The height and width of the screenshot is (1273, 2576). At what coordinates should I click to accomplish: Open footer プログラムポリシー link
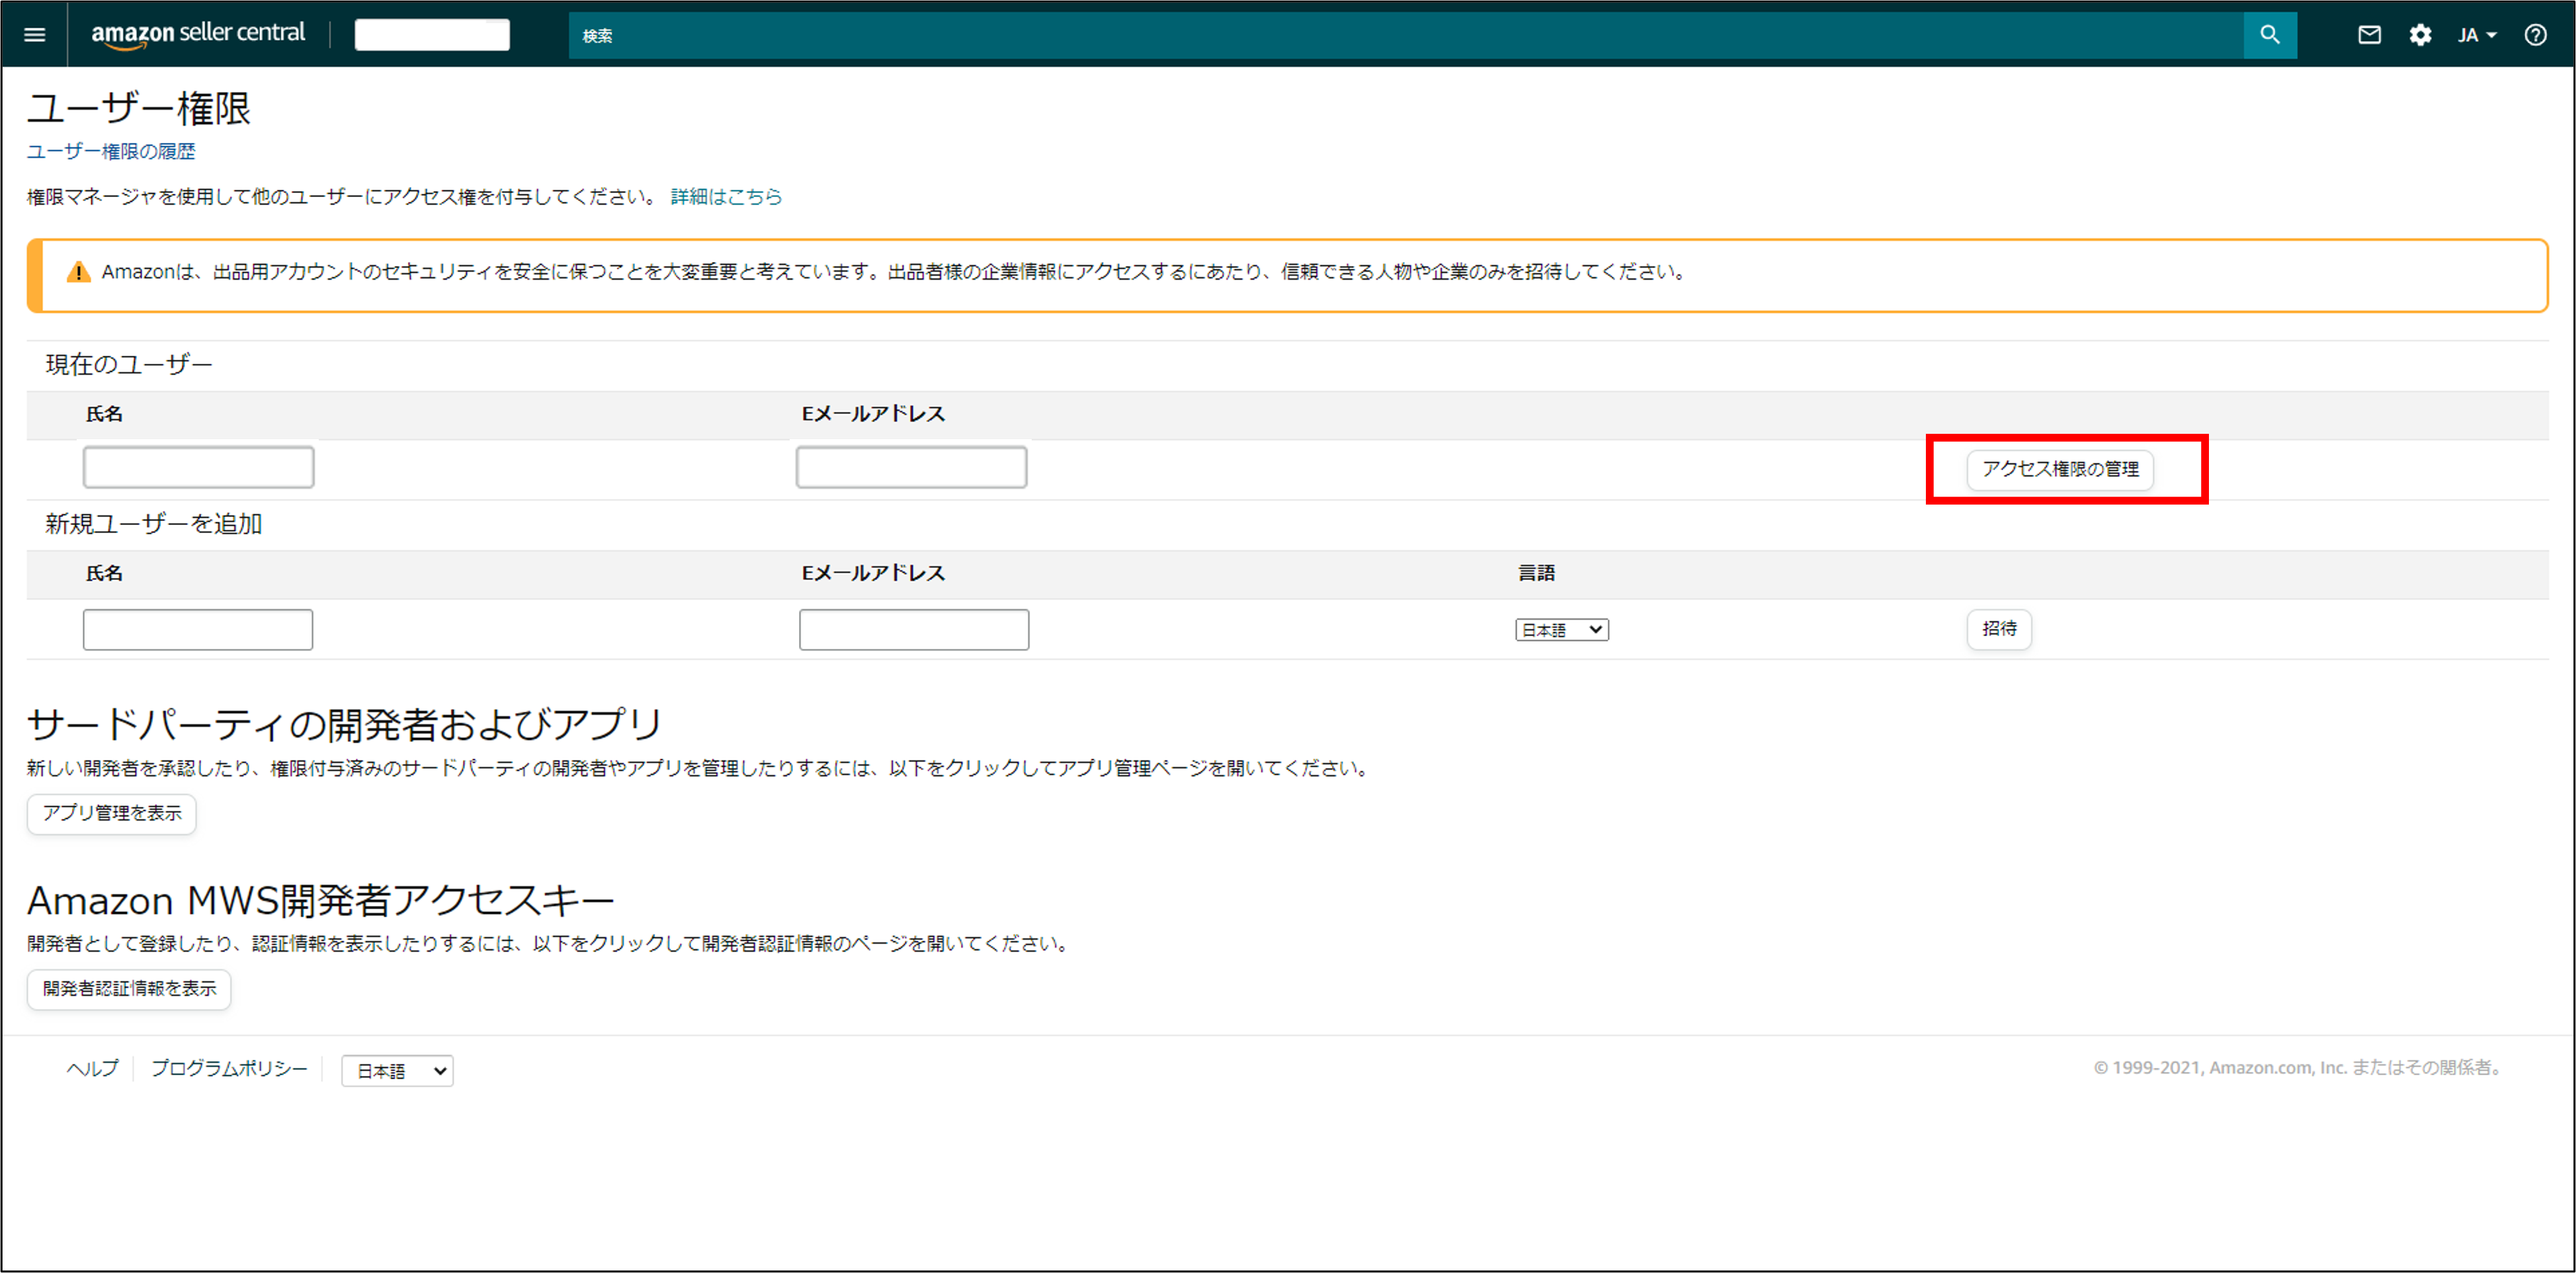point(229,1068)
